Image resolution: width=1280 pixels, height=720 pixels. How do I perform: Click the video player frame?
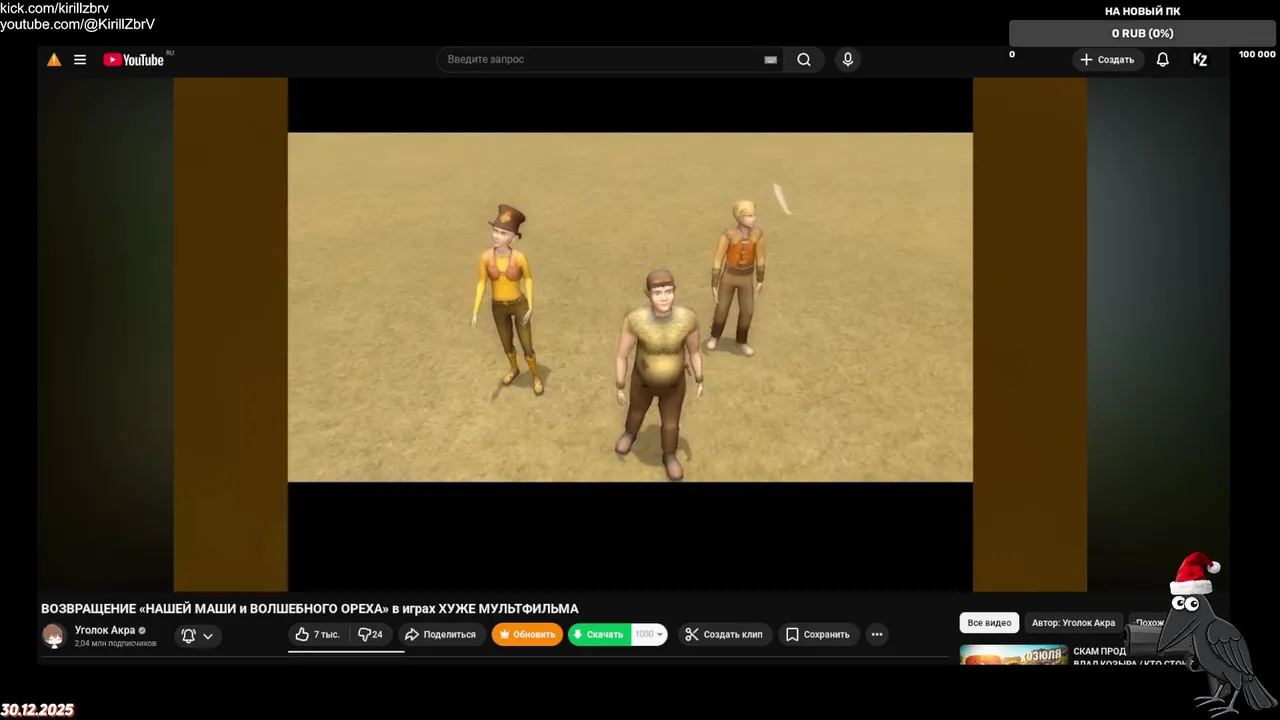click(630, 335)
